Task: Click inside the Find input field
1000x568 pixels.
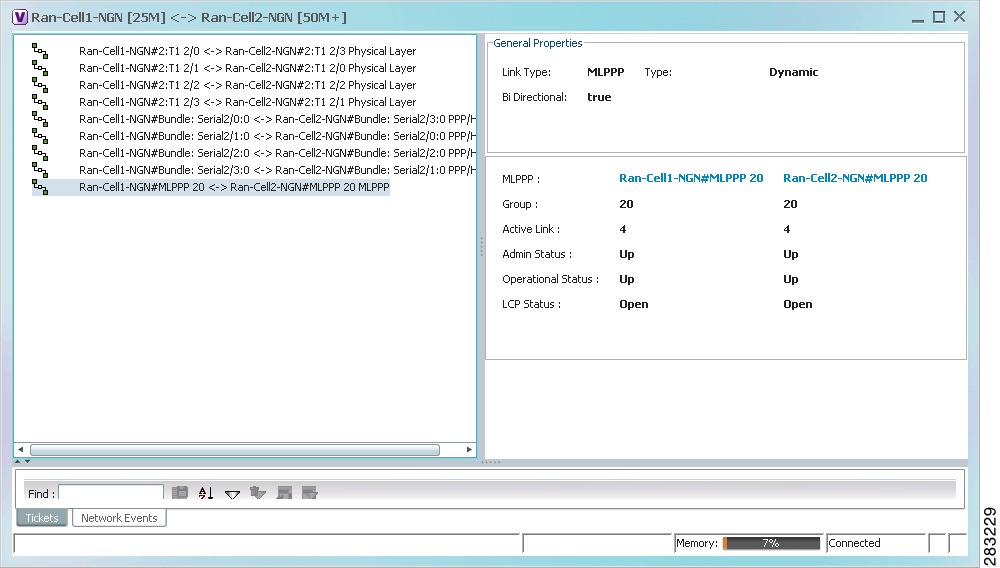Action: pyautogui.click(x=111, y=493)
